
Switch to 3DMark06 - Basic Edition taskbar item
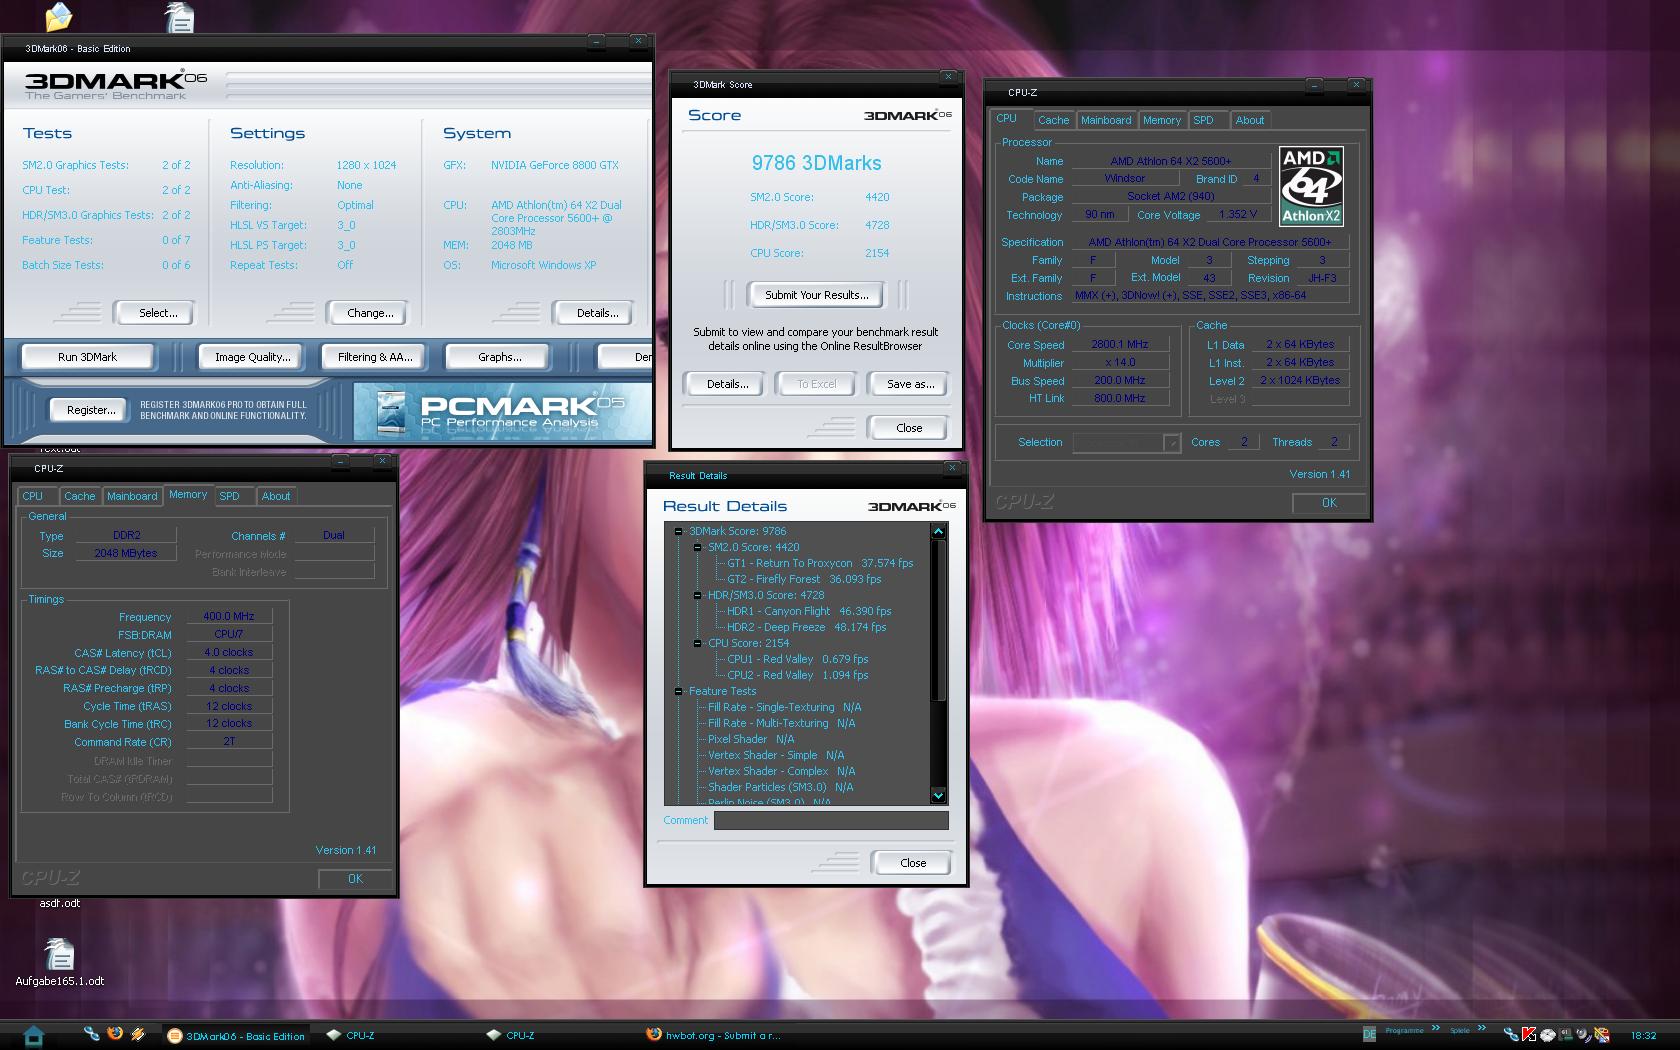(x=236, y=1036)
